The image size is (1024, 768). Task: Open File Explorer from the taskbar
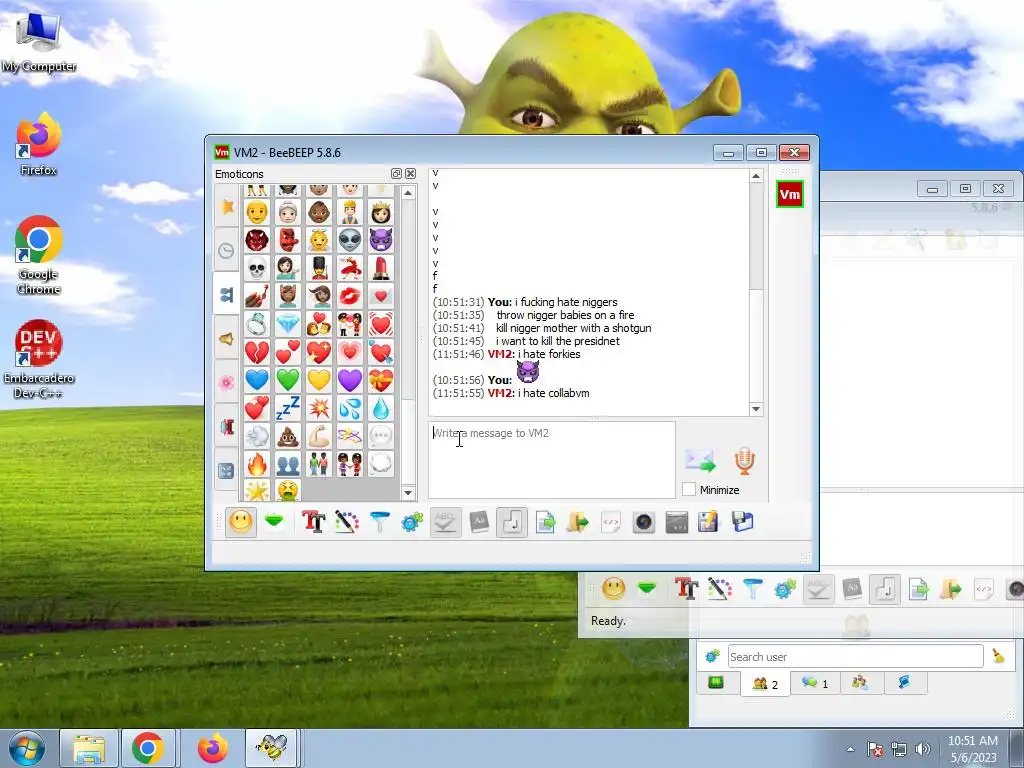tap(89, 748)
